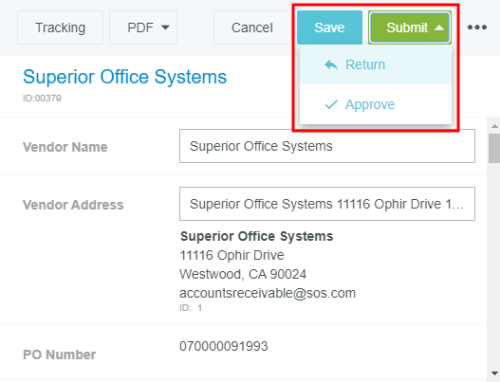
Task: Click the Approve checkmark icon
Action: tap(331, 105)
